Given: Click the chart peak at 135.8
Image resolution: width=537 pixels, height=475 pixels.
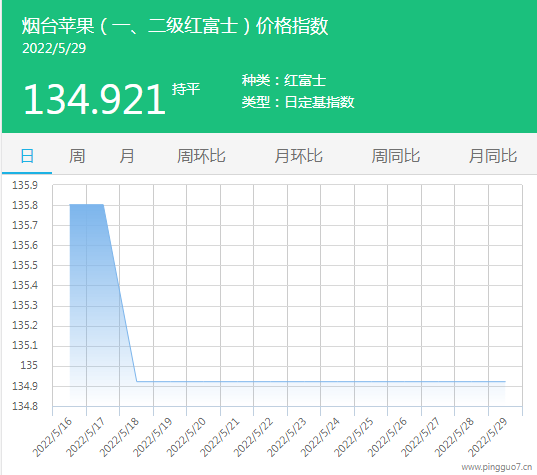Looking at the screenshot, I should coord(87,205).
